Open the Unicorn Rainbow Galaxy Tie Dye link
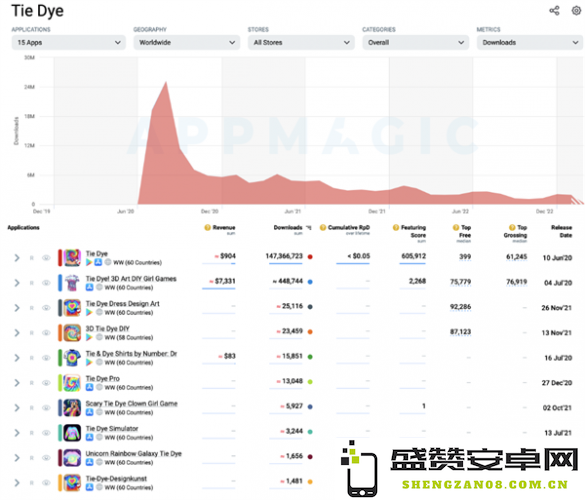Screen dimensions: 585x500 click(134, 453)
